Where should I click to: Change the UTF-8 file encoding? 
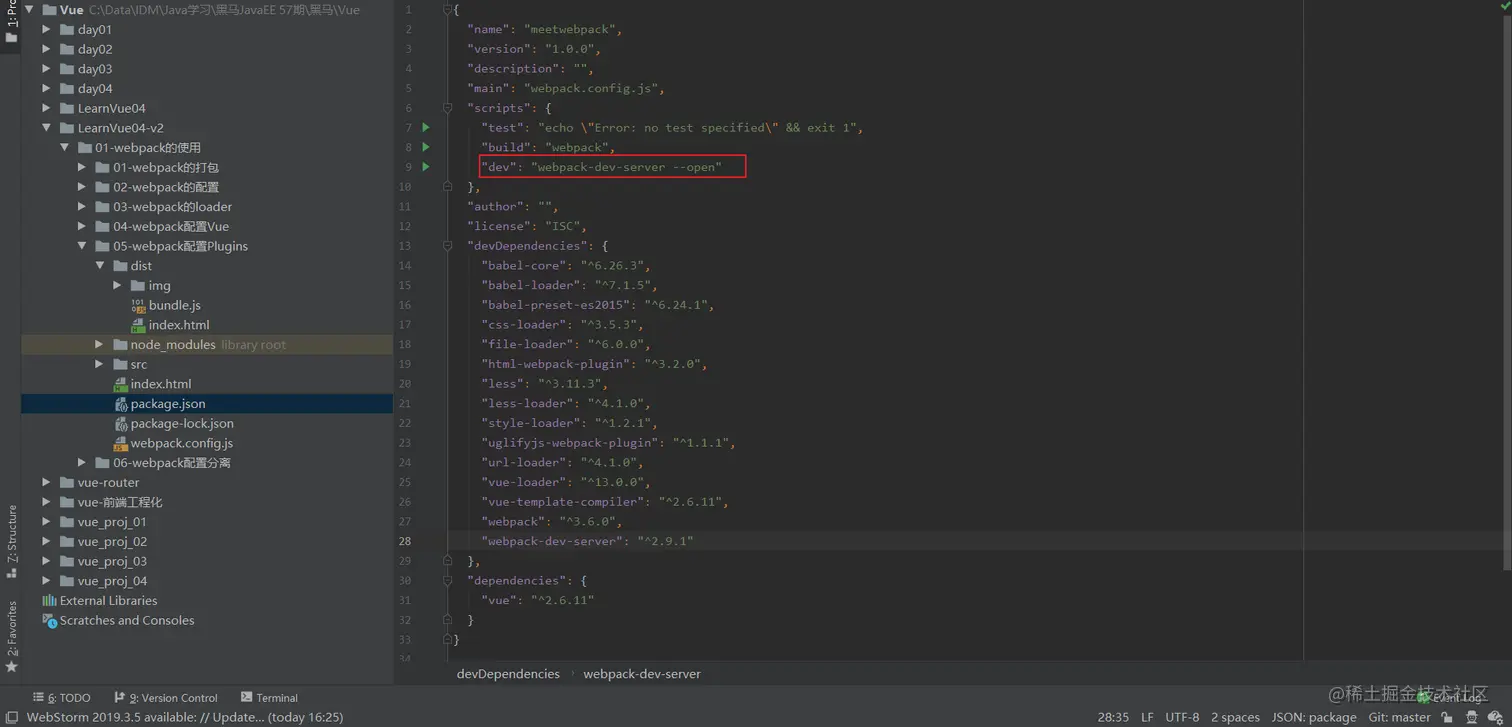click(x=1182, y=717)
